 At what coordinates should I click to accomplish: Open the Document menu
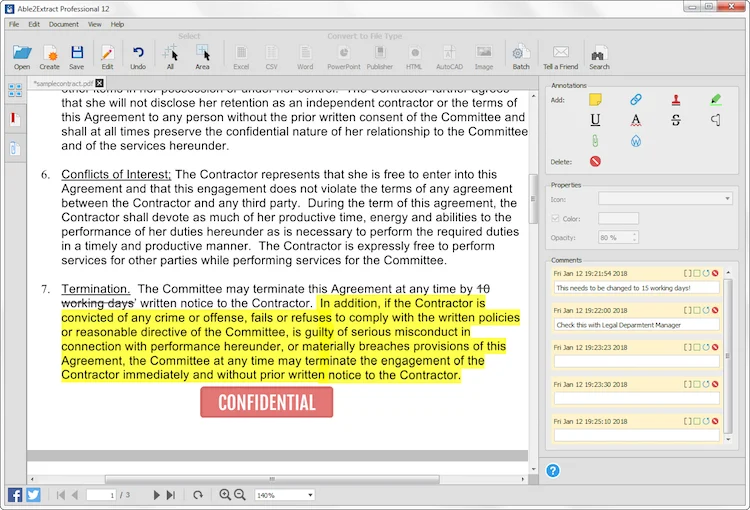64,24
